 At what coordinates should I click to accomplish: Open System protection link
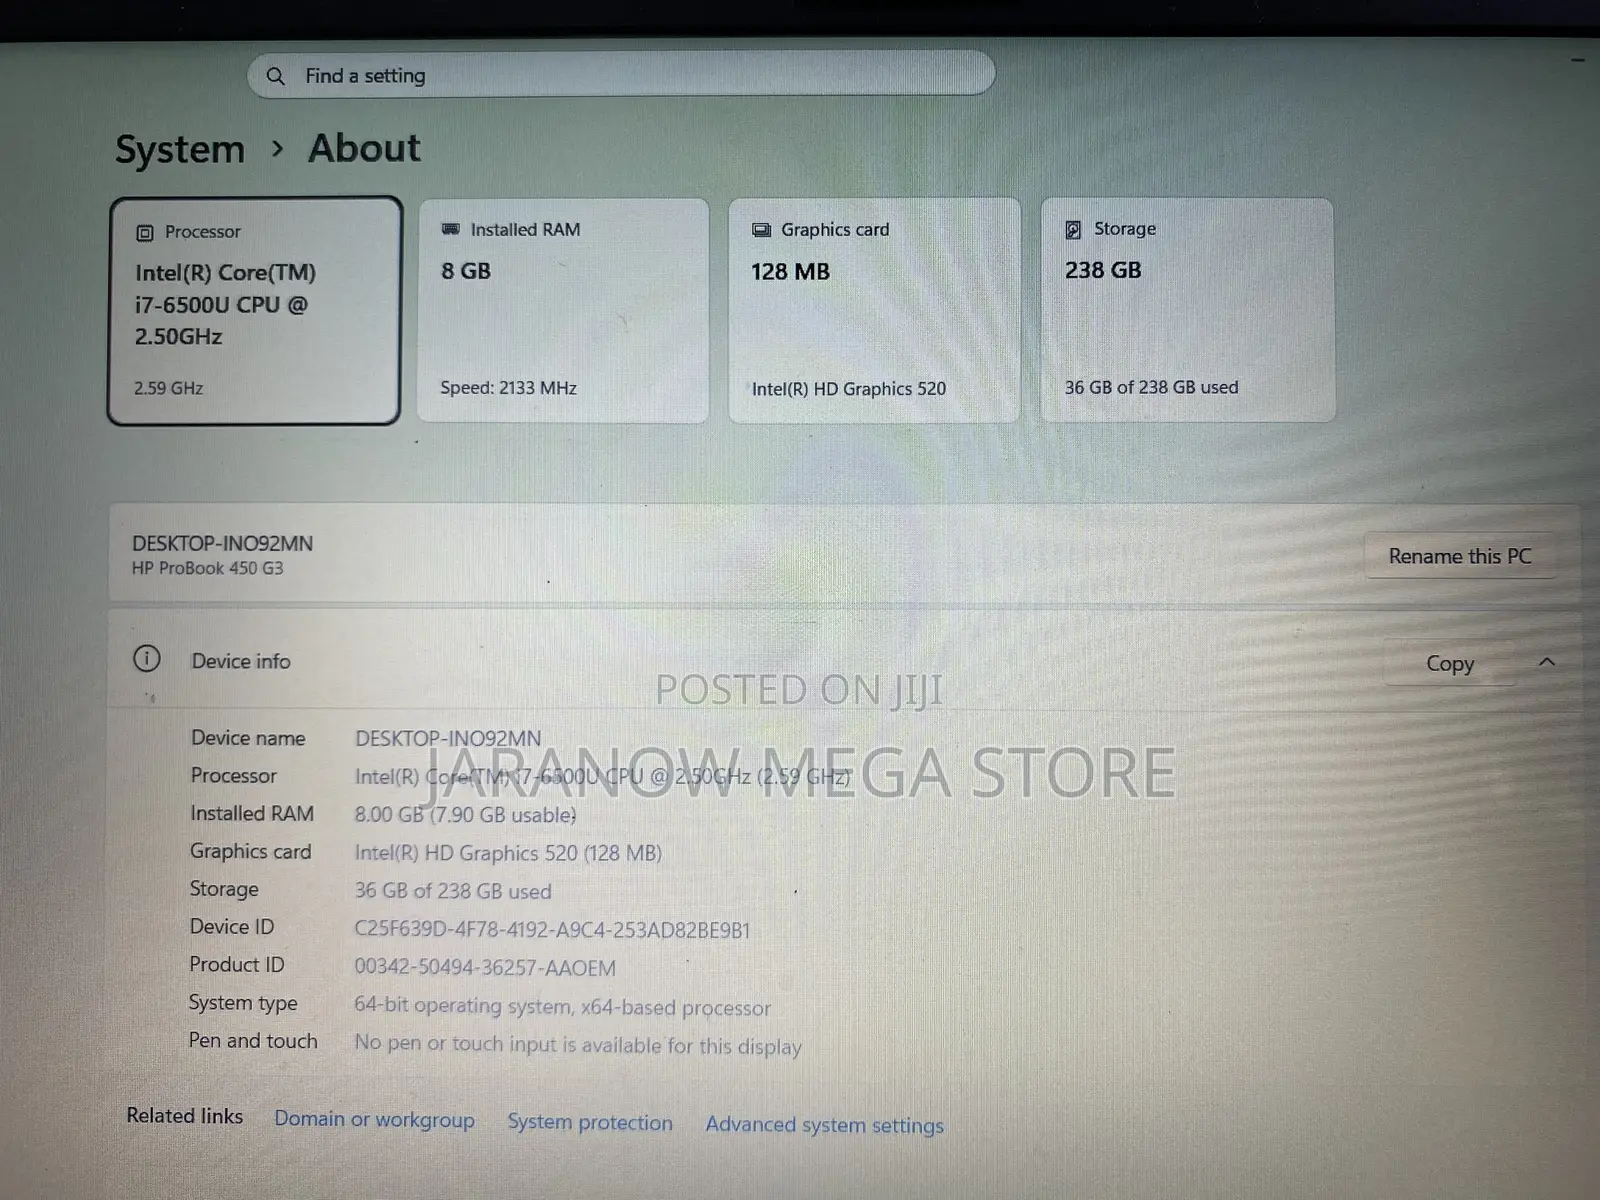pos(590,1122)
